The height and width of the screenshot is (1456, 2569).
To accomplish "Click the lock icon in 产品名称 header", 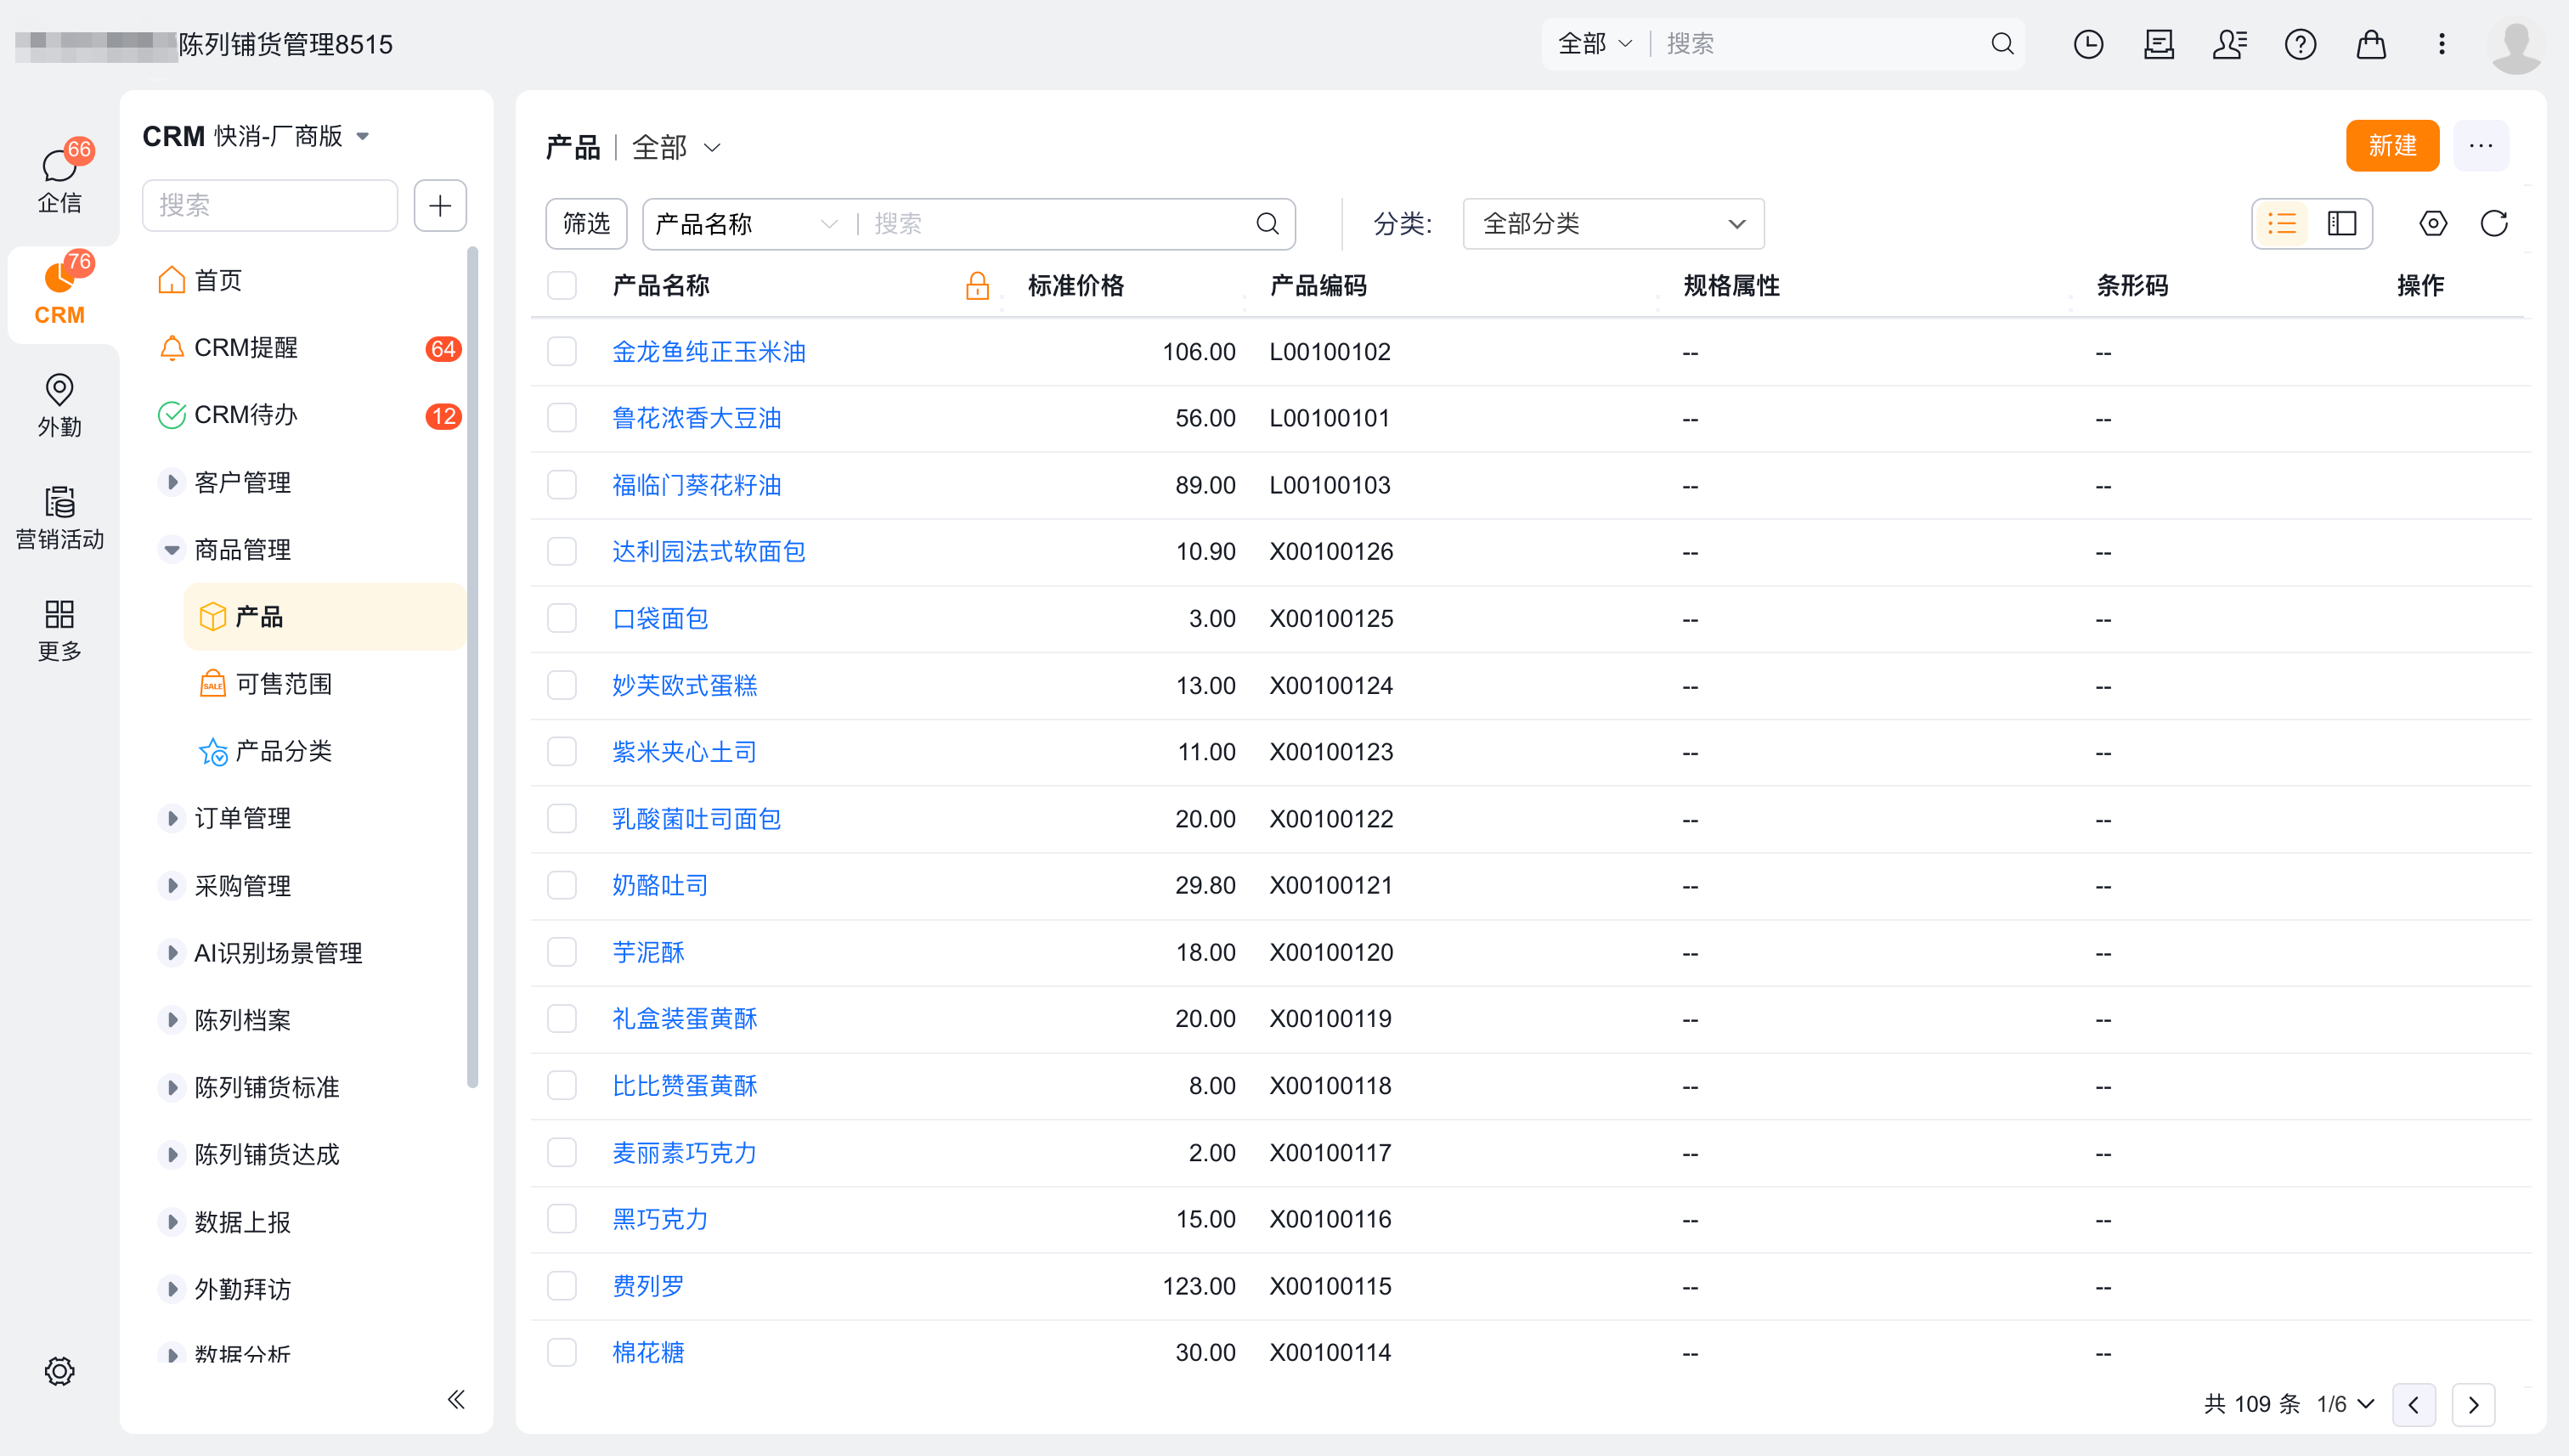I will (977, 286).
